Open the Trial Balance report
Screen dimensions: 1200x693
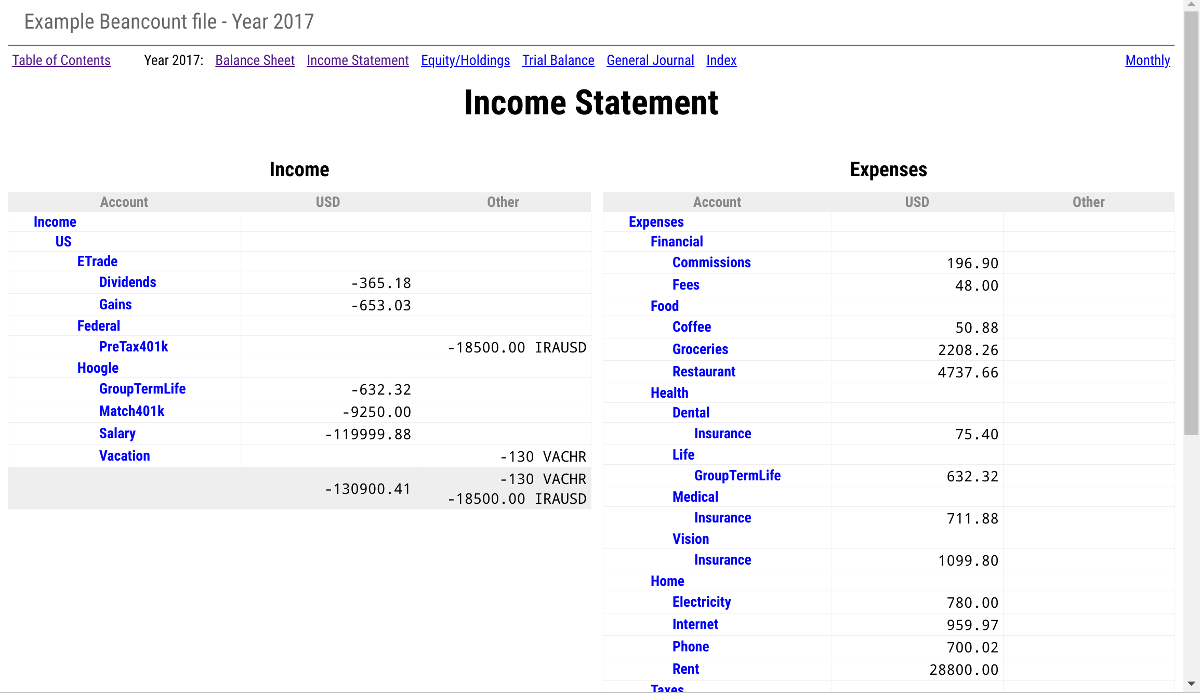(558, 60)
